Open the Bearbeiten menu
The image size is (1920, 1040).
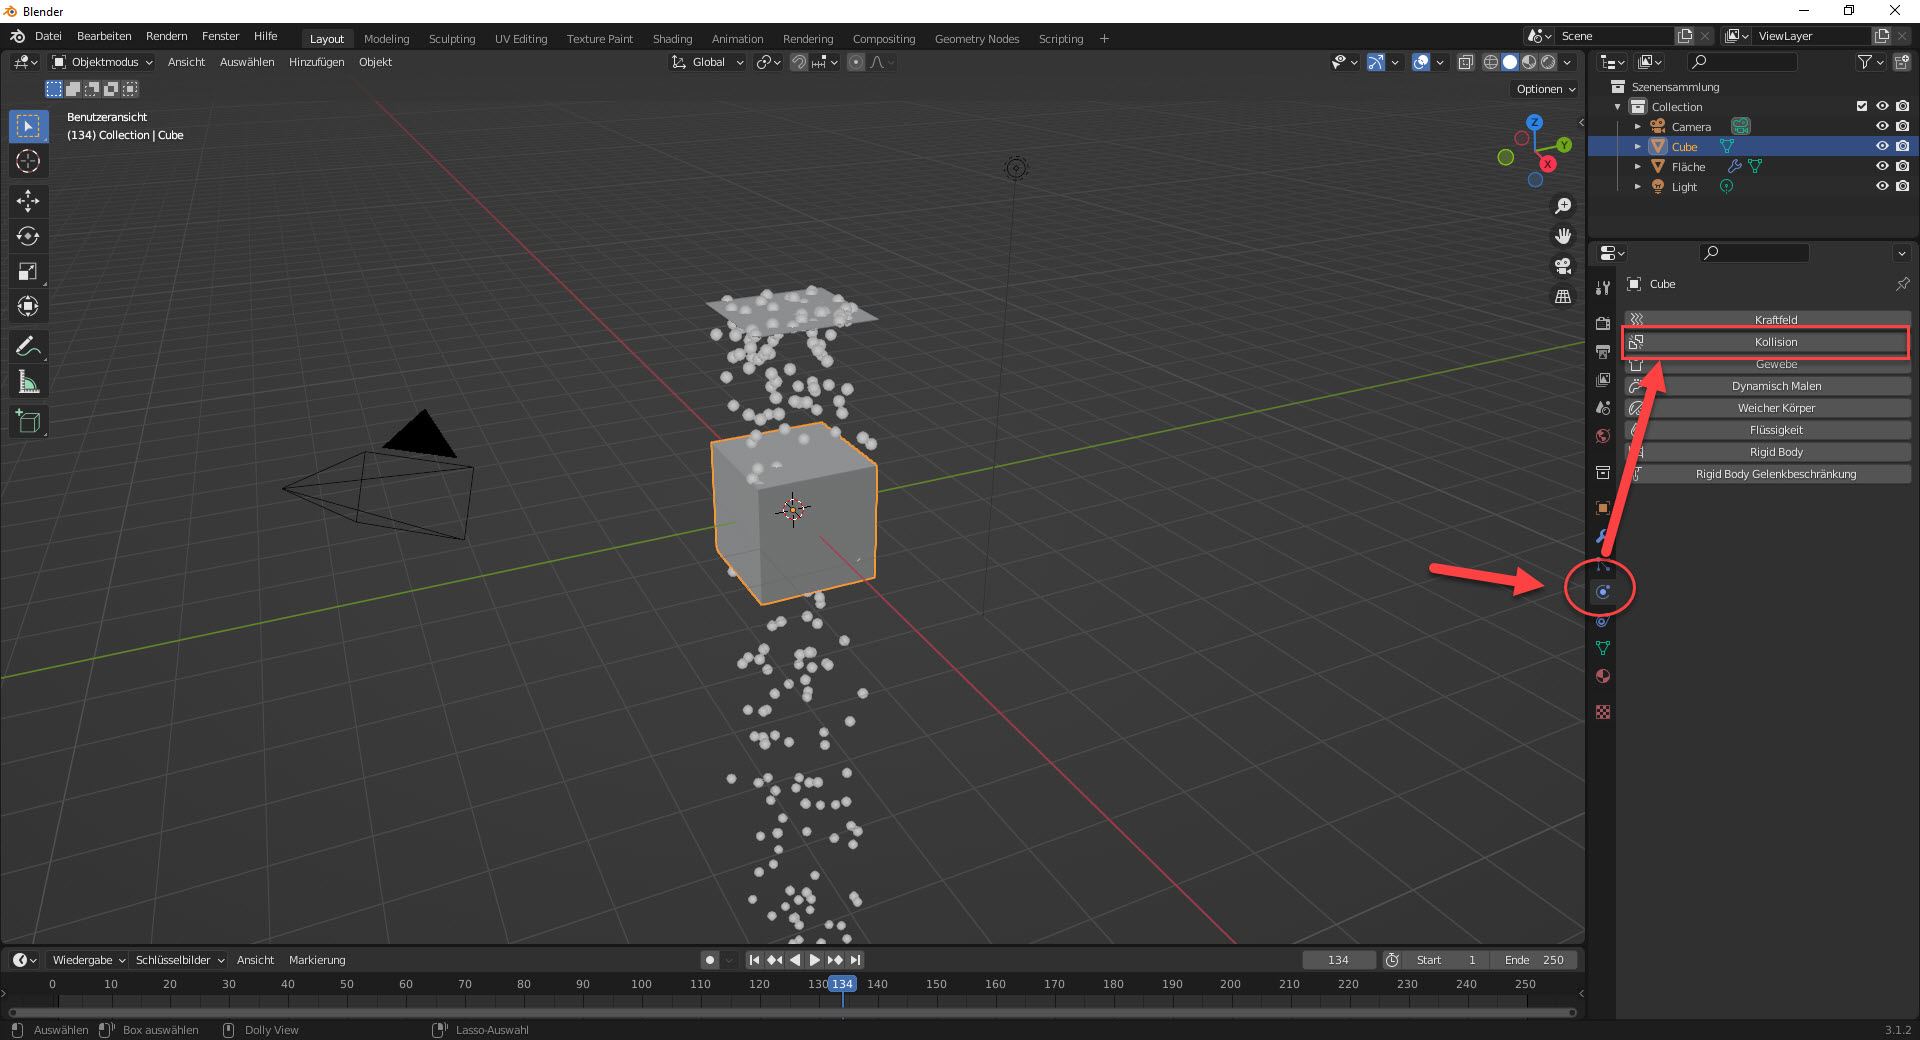click(104, 36)
